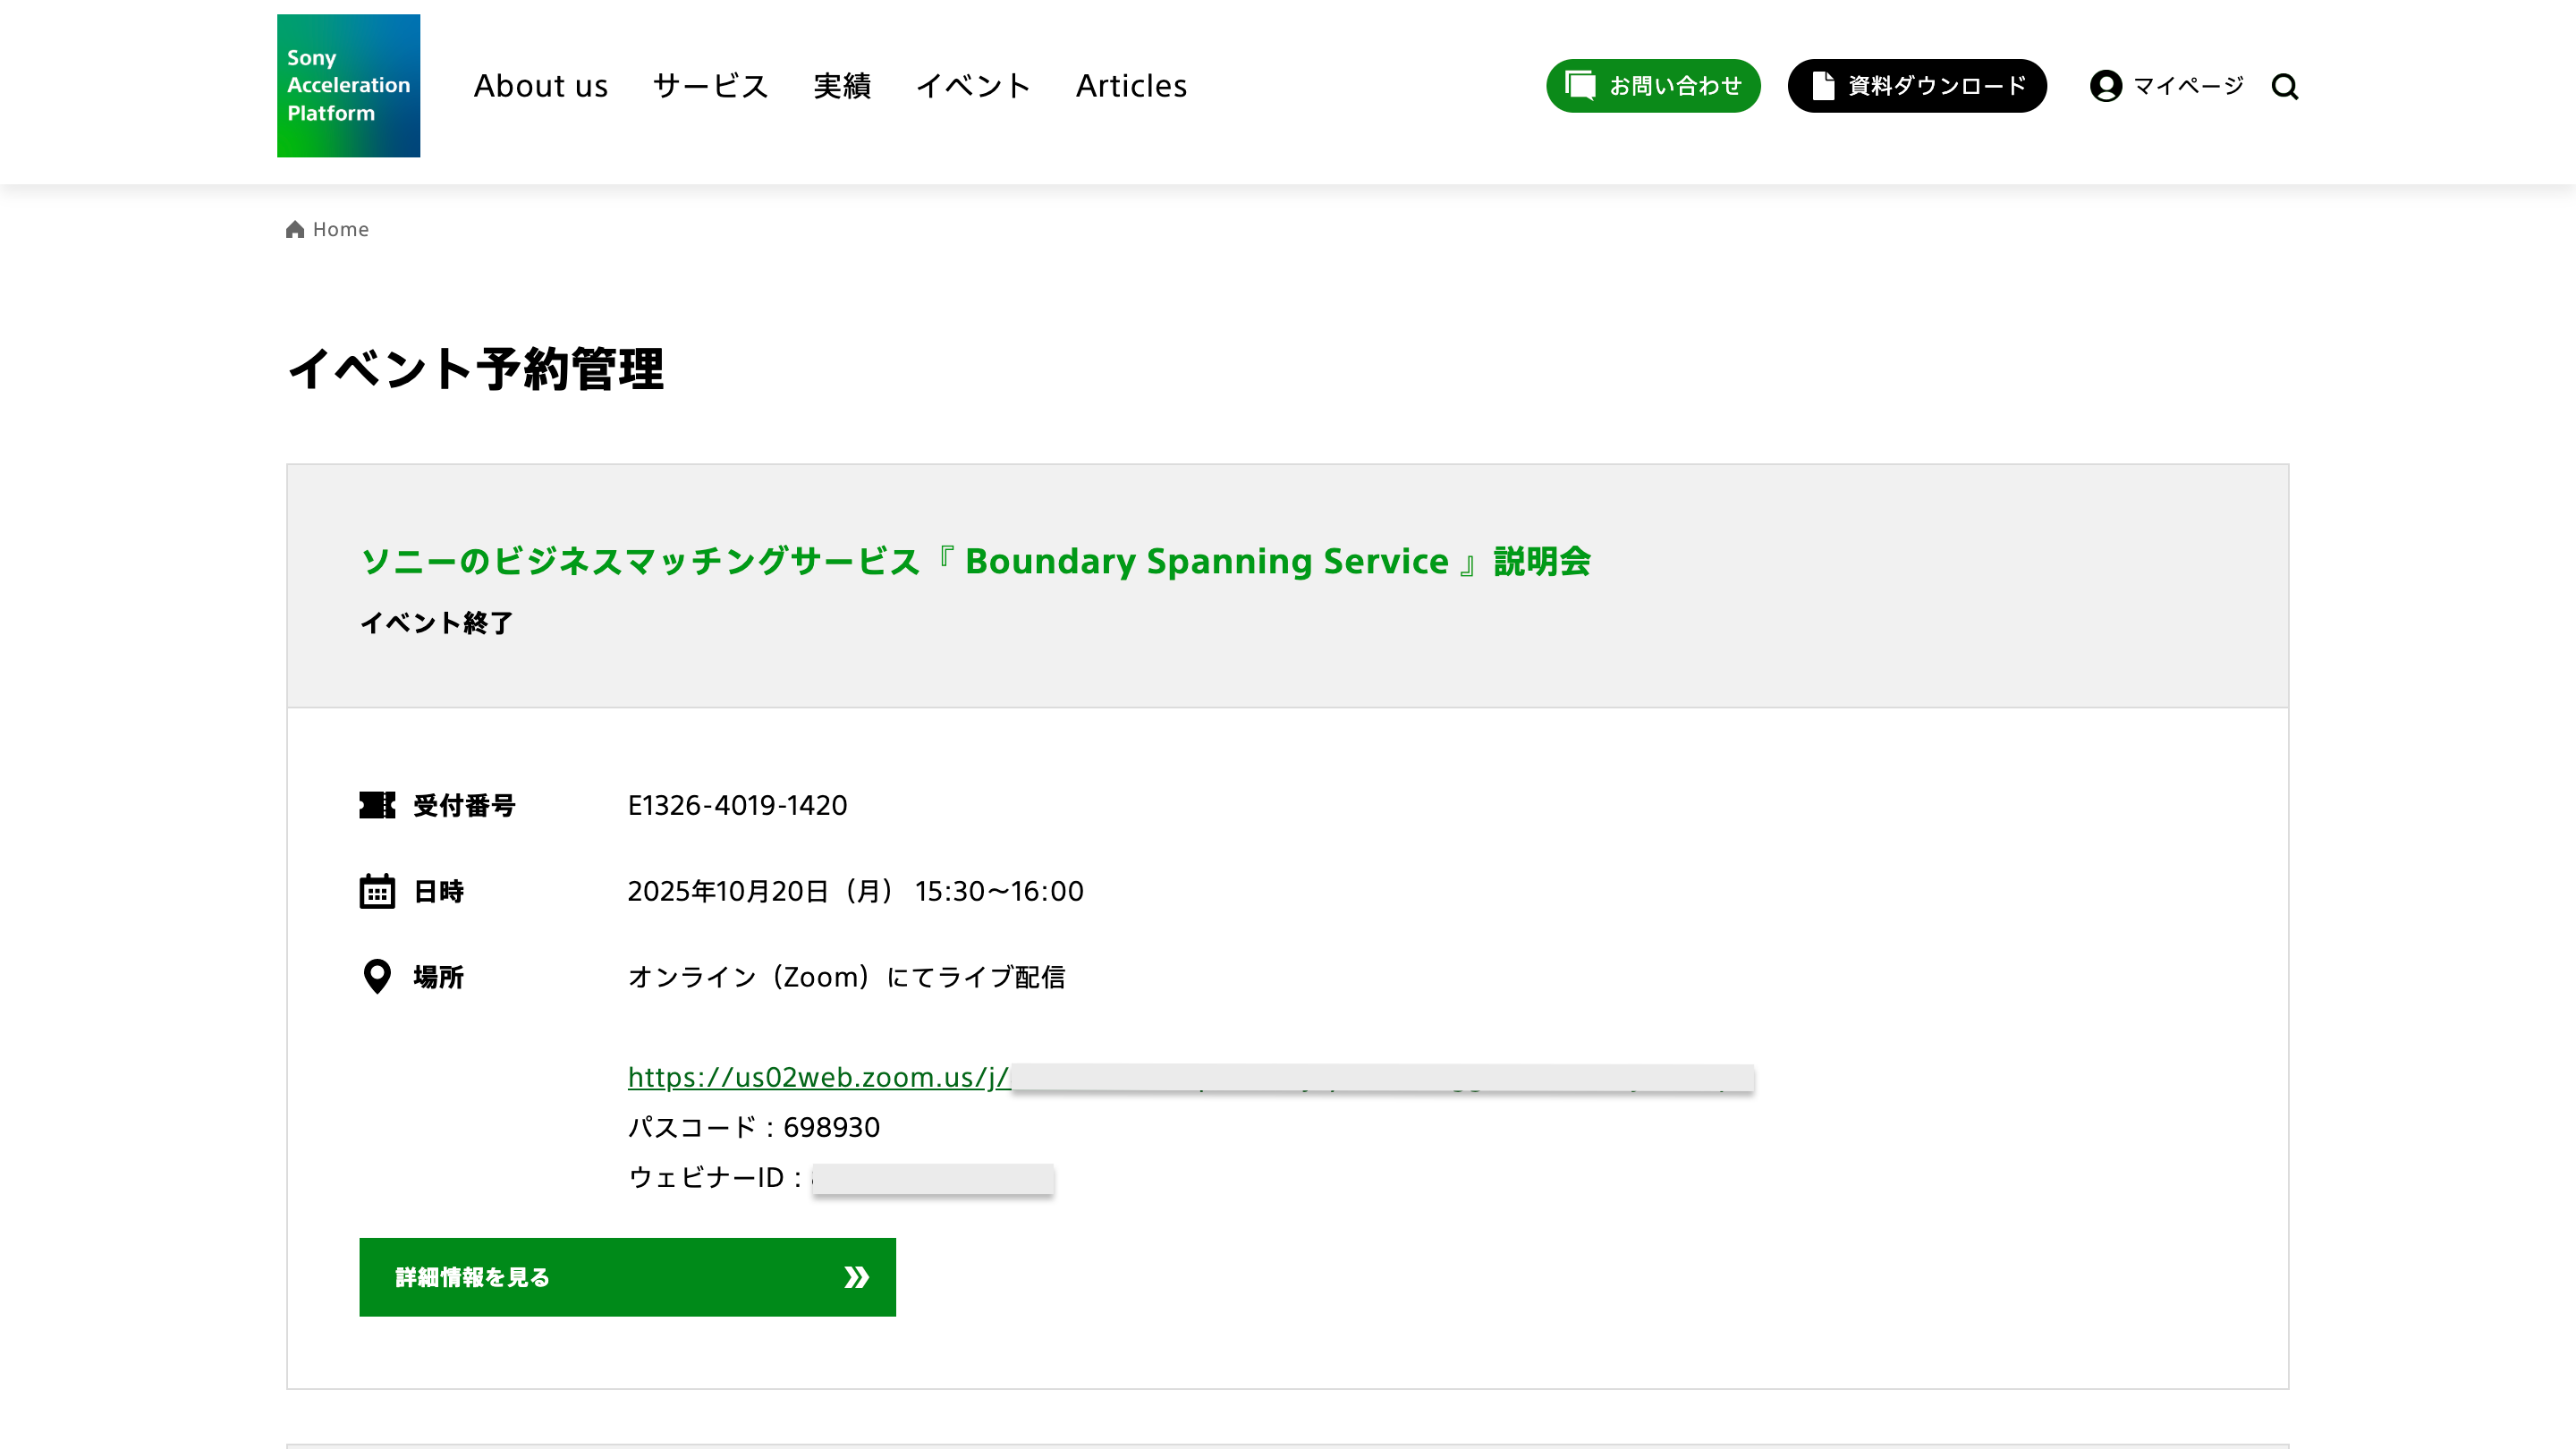Click the マイページ text link
The image size is (2576, 1449).
tap(2188, 86)
